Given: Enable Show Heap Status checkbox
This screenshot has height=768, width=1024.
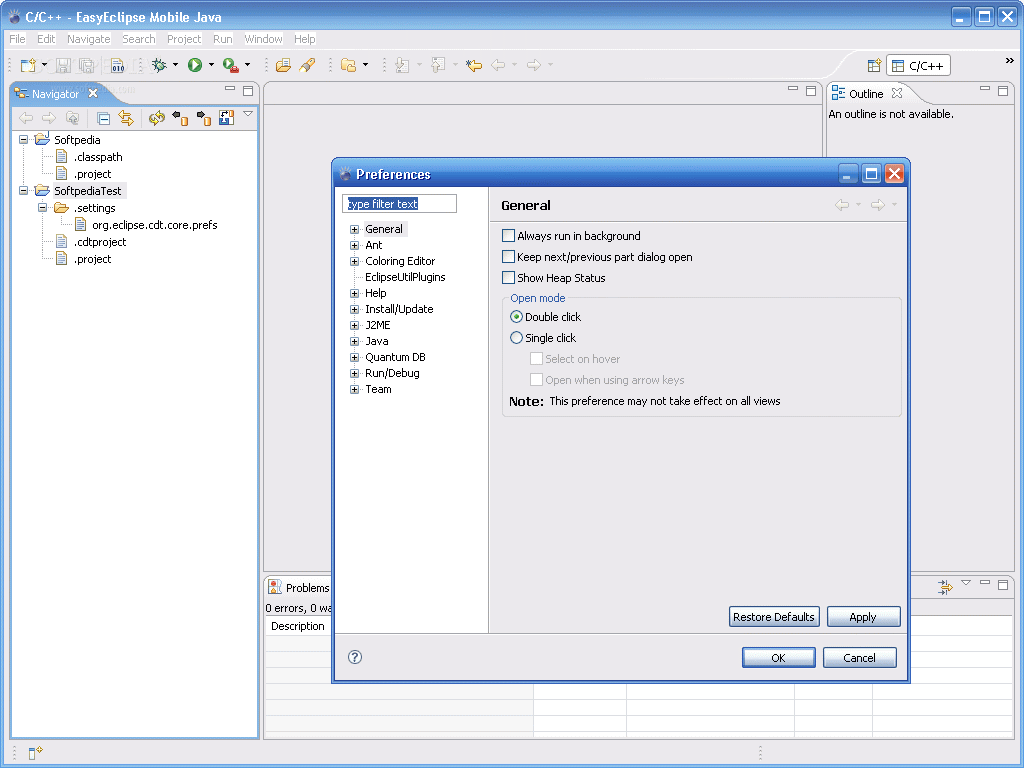Looking at the screenshot, I should click(508, 278).
